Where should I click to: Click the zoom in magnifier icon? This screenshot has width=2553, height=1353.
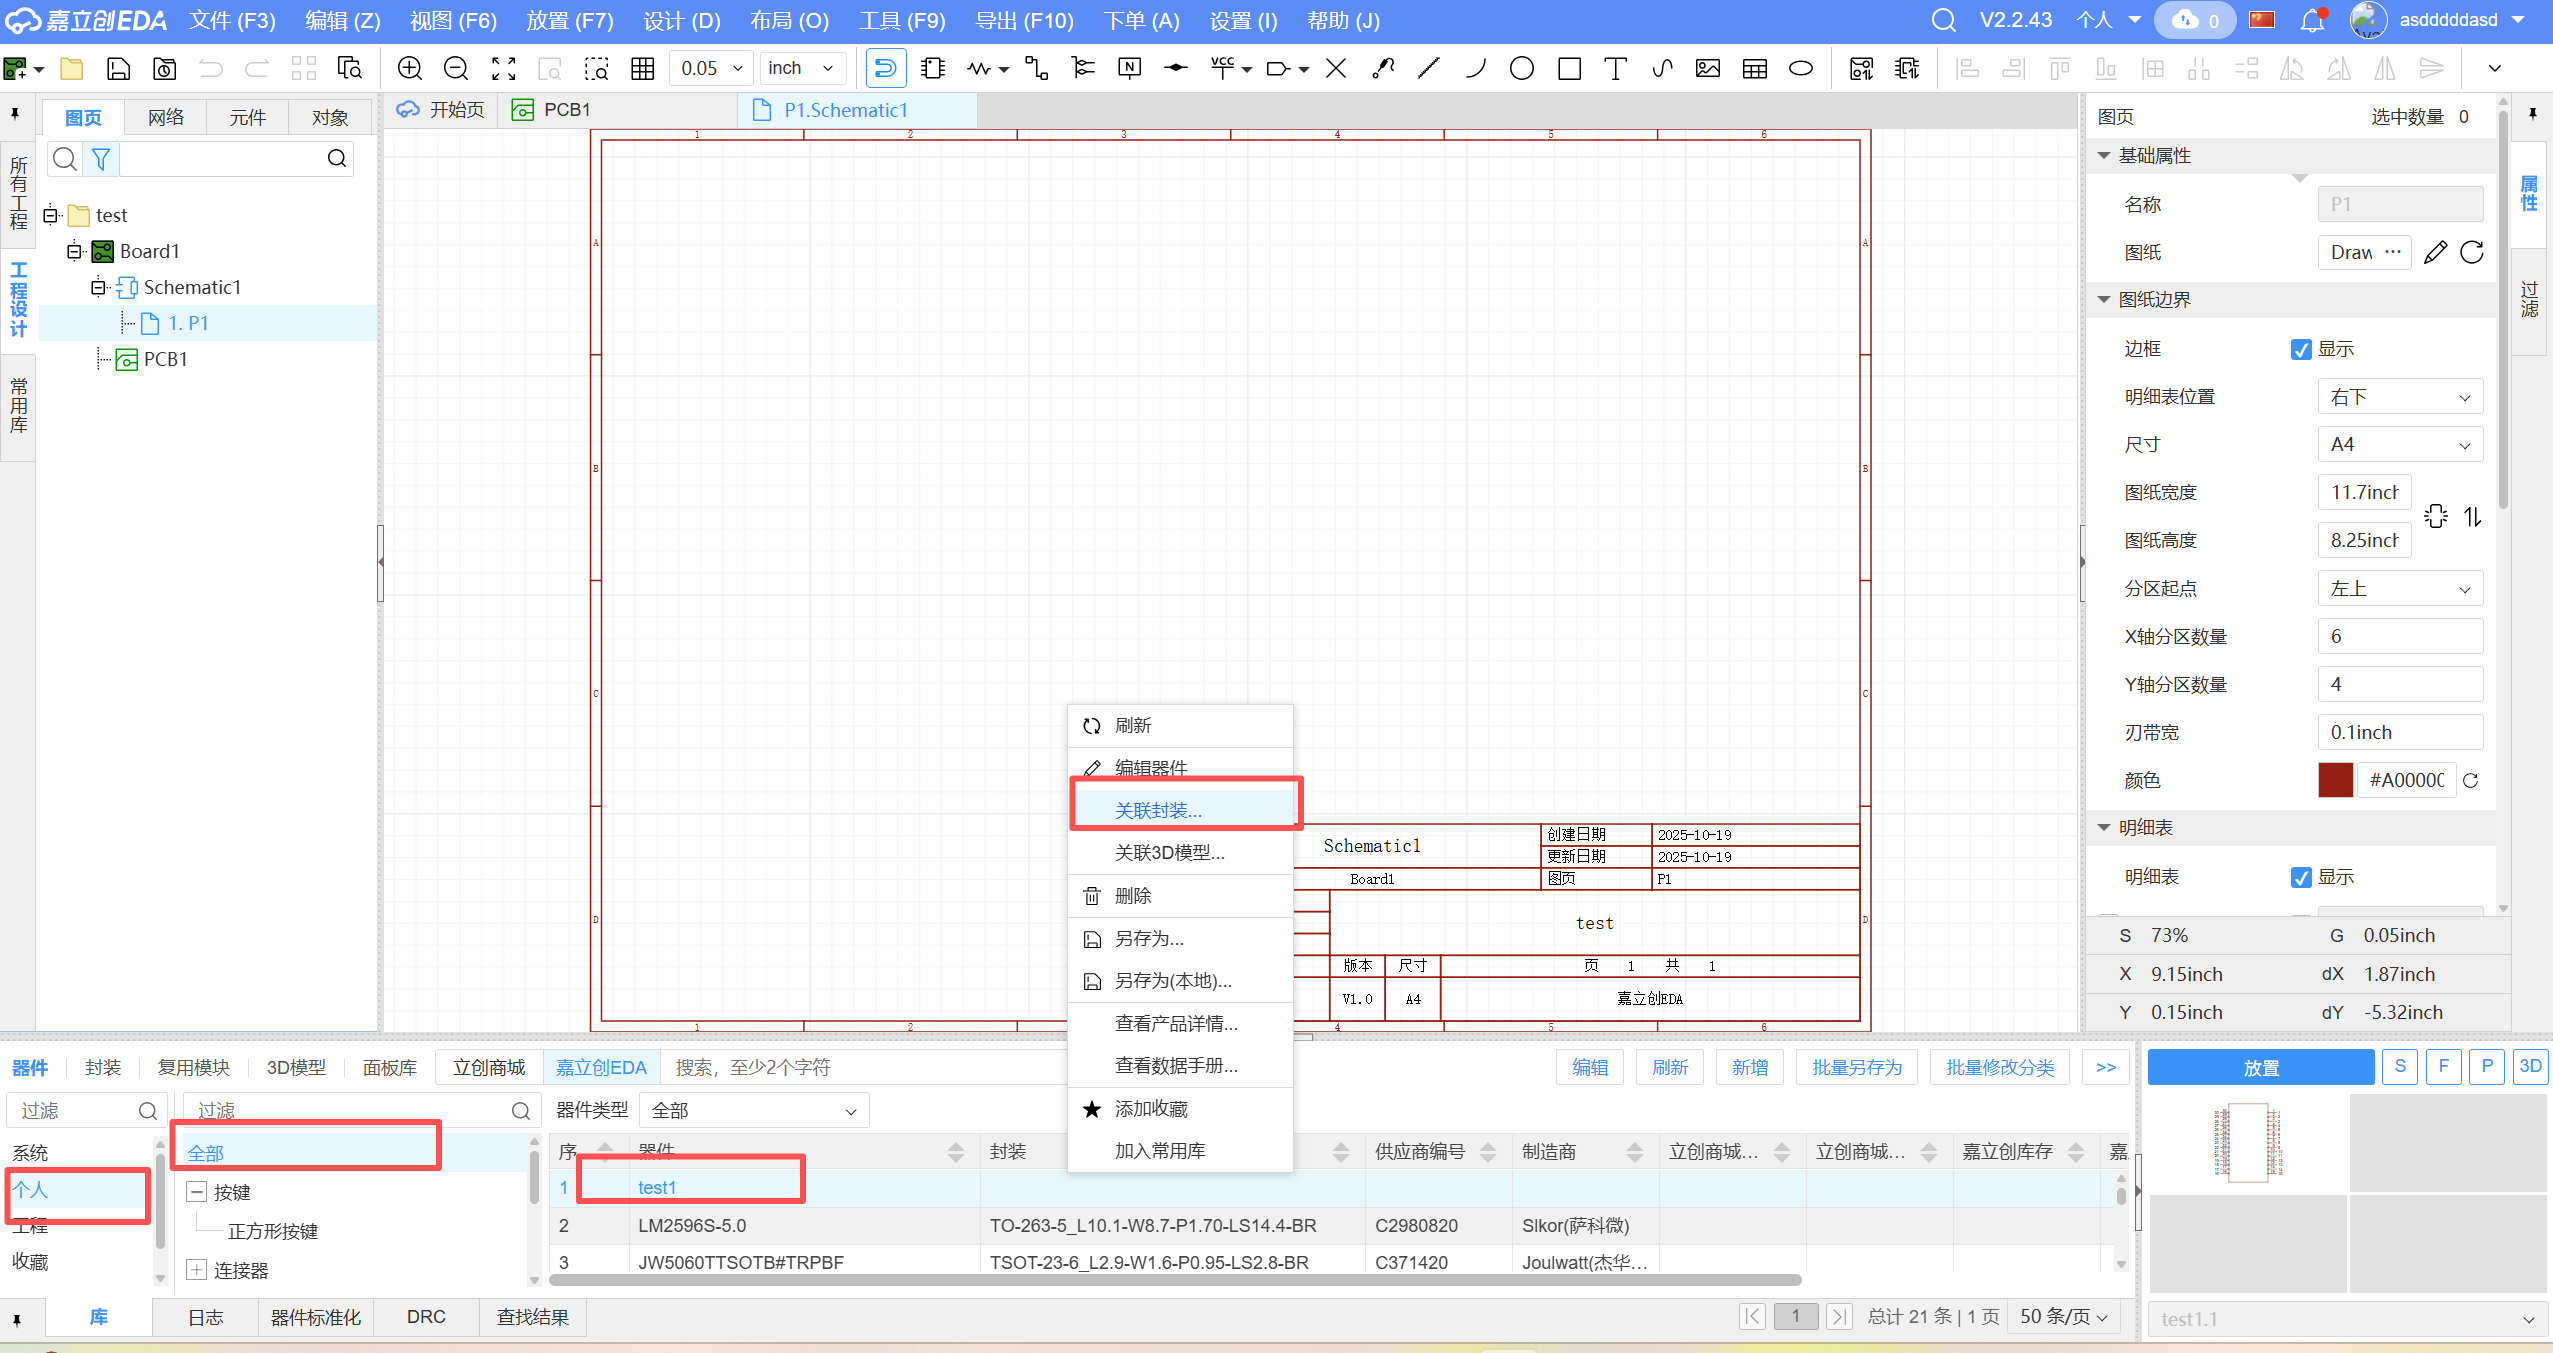click(x=410, y=68)
